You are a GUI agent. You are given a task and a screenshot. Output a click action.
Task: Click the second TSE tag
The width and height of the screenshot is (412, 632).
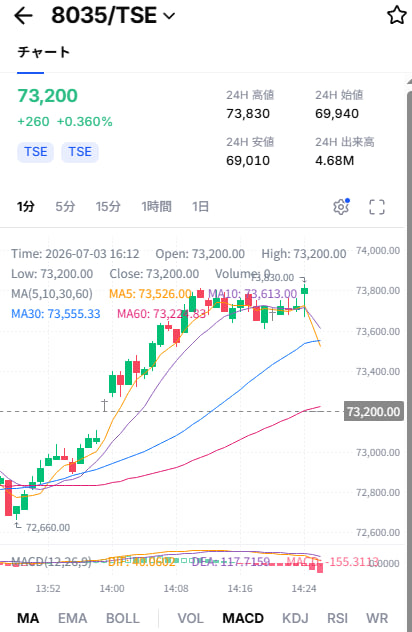80,152
